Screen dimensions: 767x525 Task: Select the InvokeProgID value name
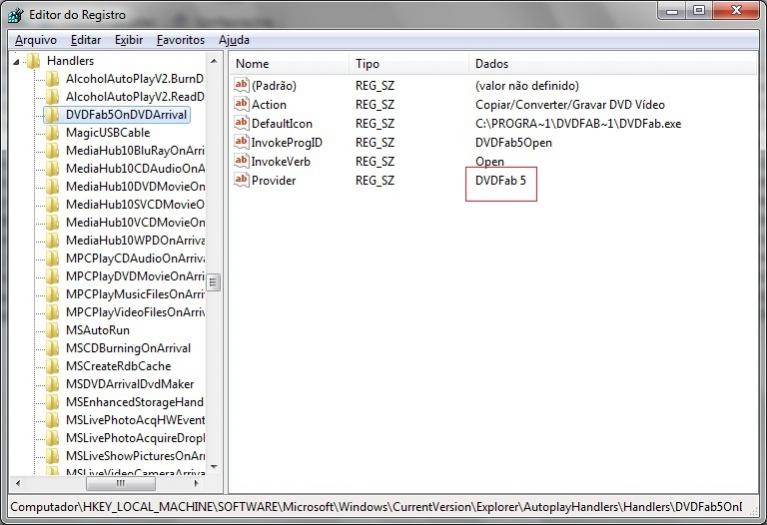tap(287, 143)
